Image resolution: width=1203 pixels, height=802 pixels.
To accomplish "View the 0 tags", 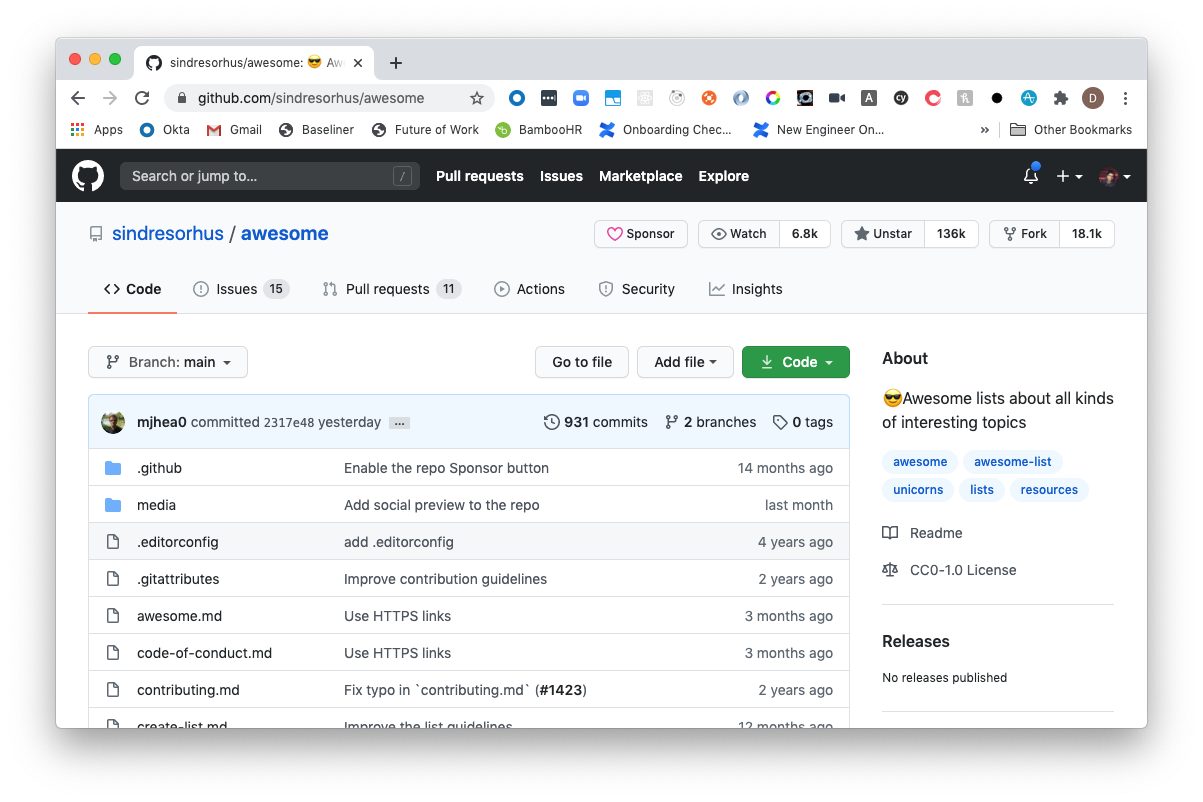I will (803, 422).
